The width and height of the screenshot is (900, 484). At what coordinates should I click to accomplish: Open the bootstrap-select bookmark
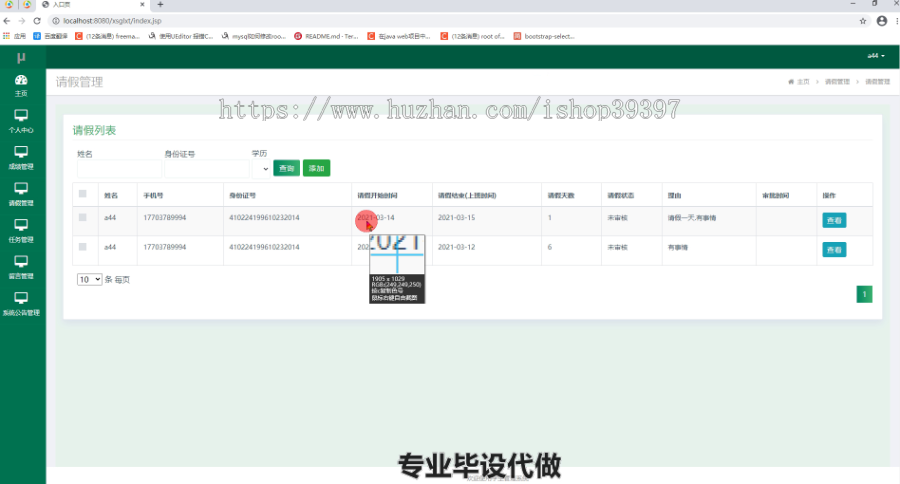click(544, 36)
